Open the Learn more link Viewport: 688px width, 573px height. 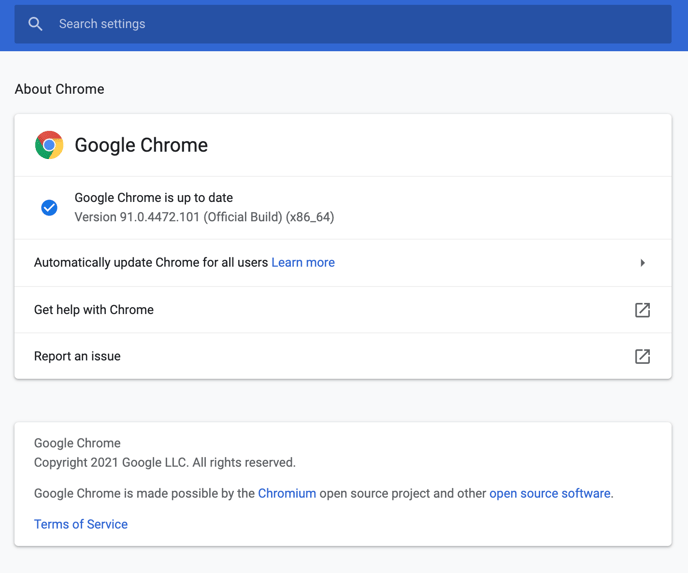click(303, 262)
